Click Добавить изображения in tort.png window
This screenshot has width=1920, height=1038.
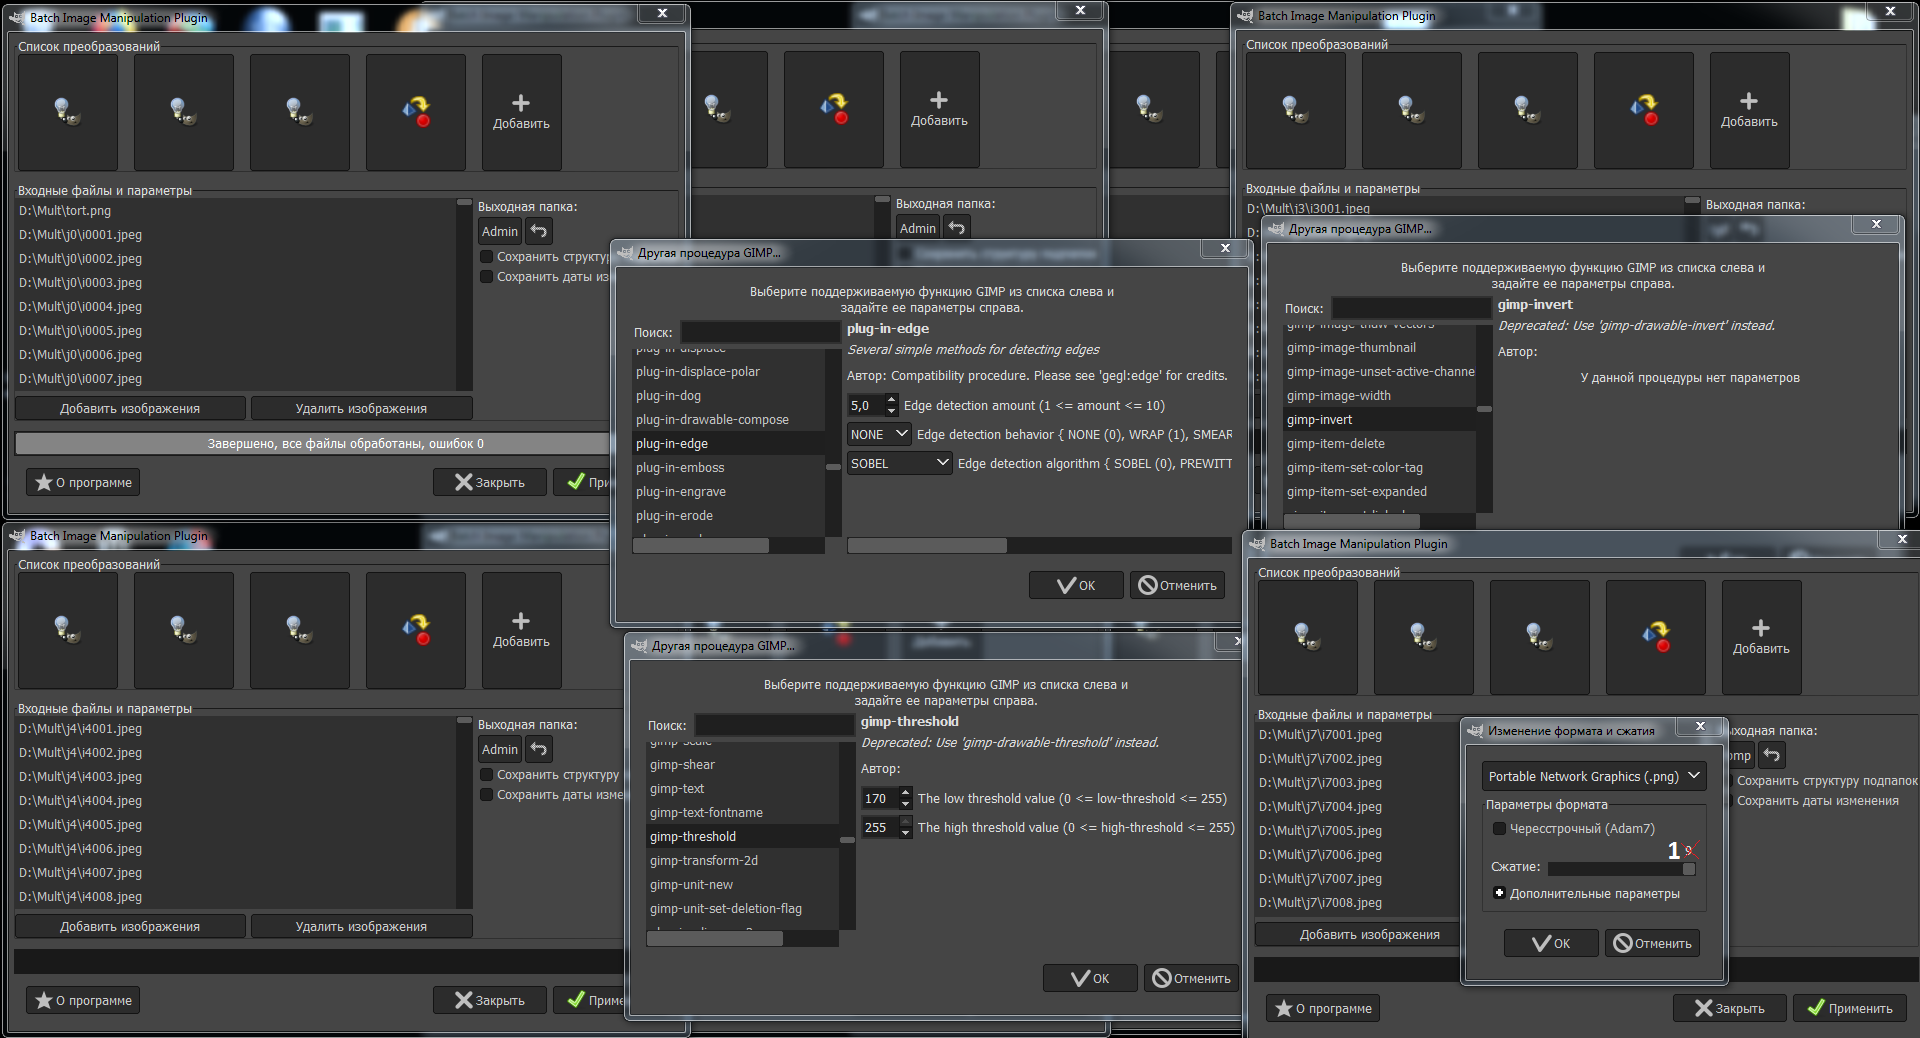click(130, 408)
